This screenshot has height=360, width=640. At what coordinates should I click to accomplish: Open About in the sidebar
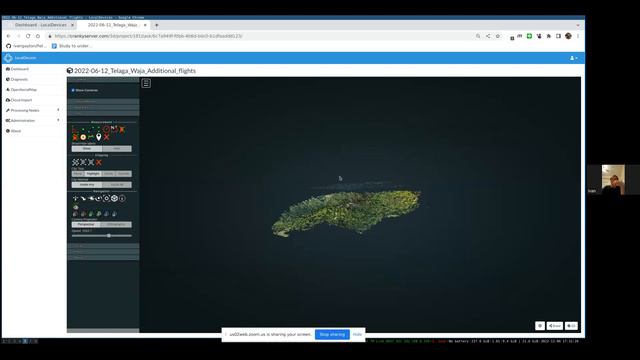[13, 131]
